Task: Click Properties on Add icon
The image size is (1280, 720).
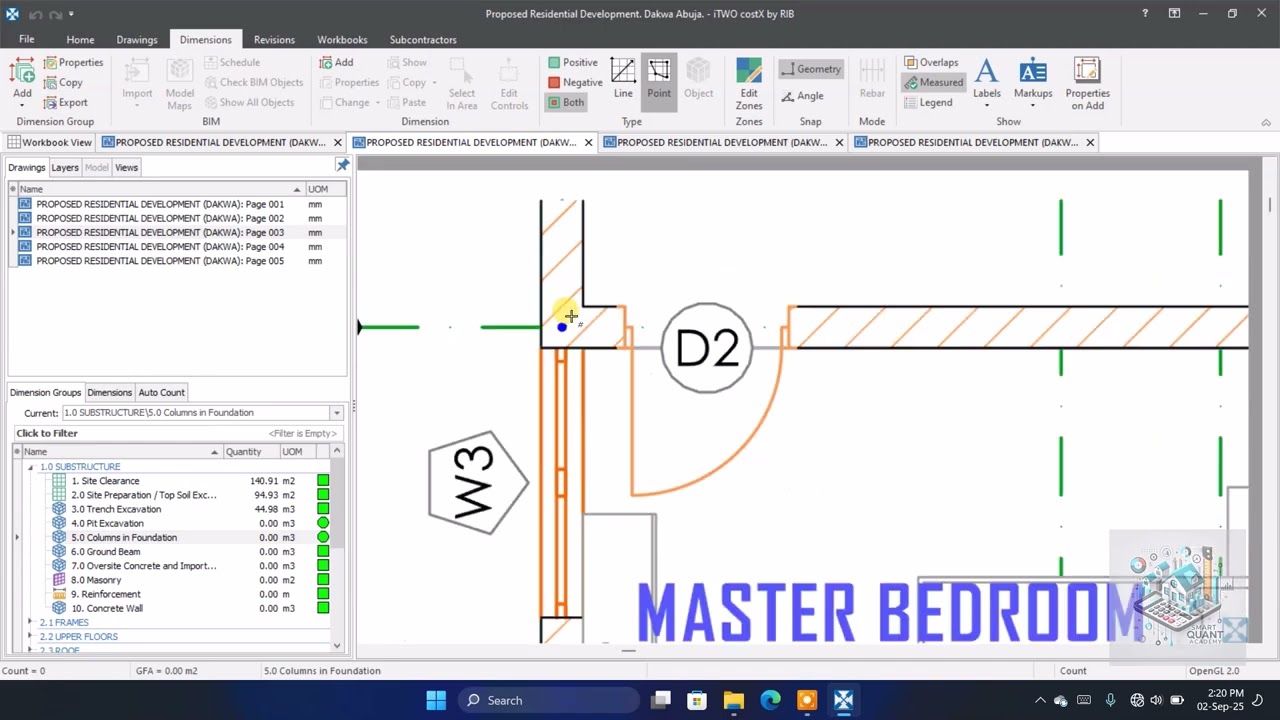Action: coord(1087,84)
